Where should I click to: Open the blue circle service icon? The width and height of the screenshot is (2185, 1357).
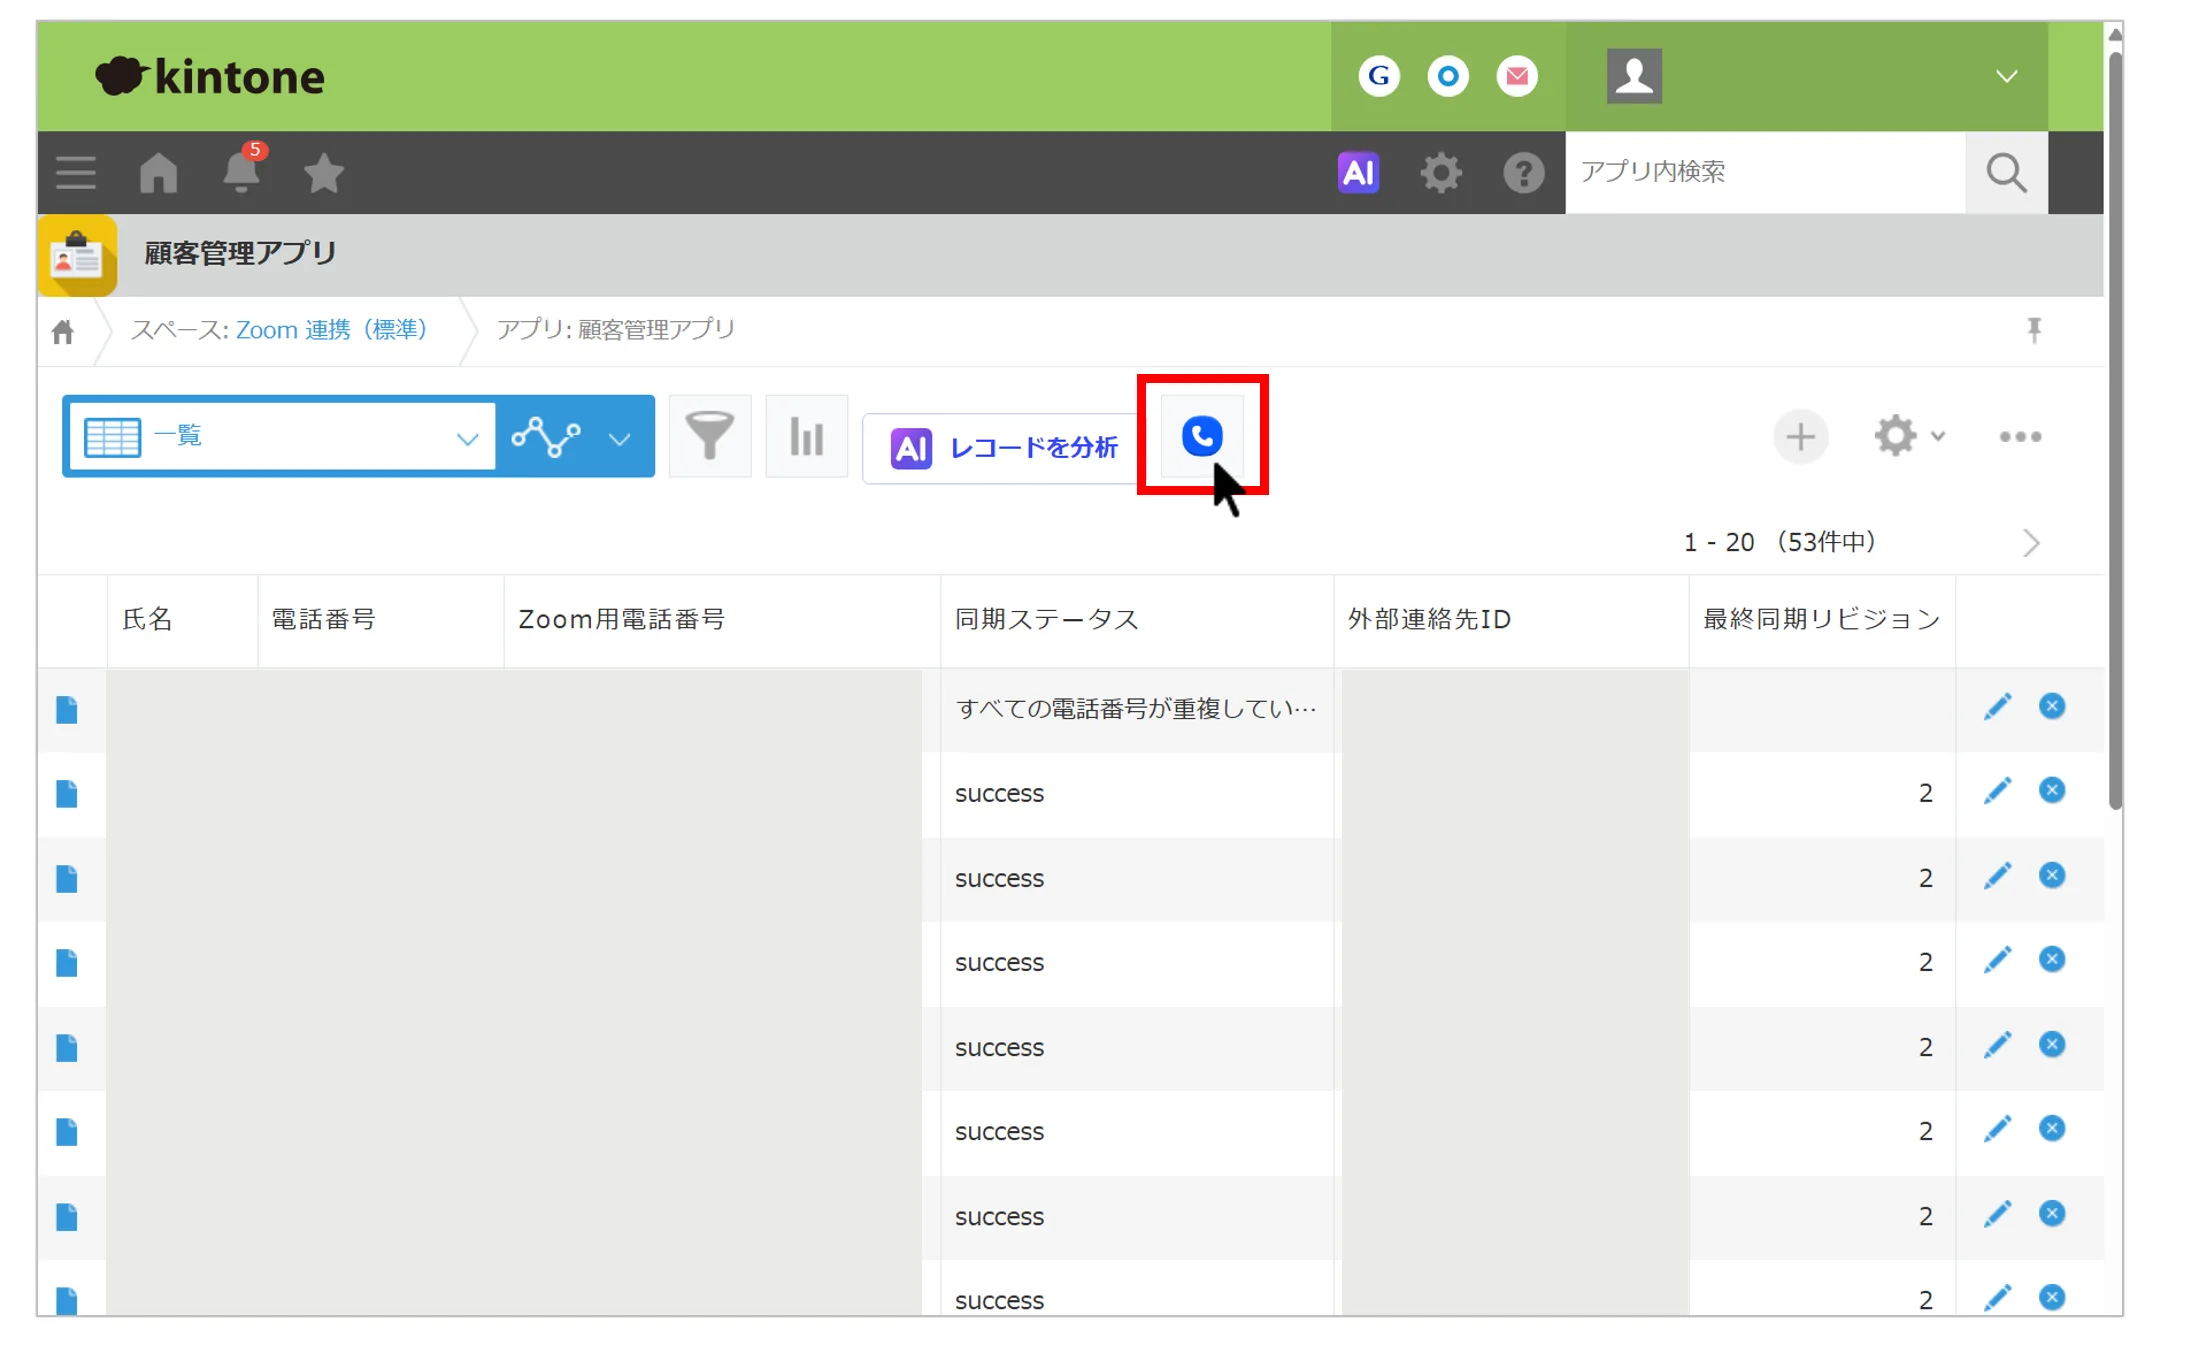(1447, 76)
